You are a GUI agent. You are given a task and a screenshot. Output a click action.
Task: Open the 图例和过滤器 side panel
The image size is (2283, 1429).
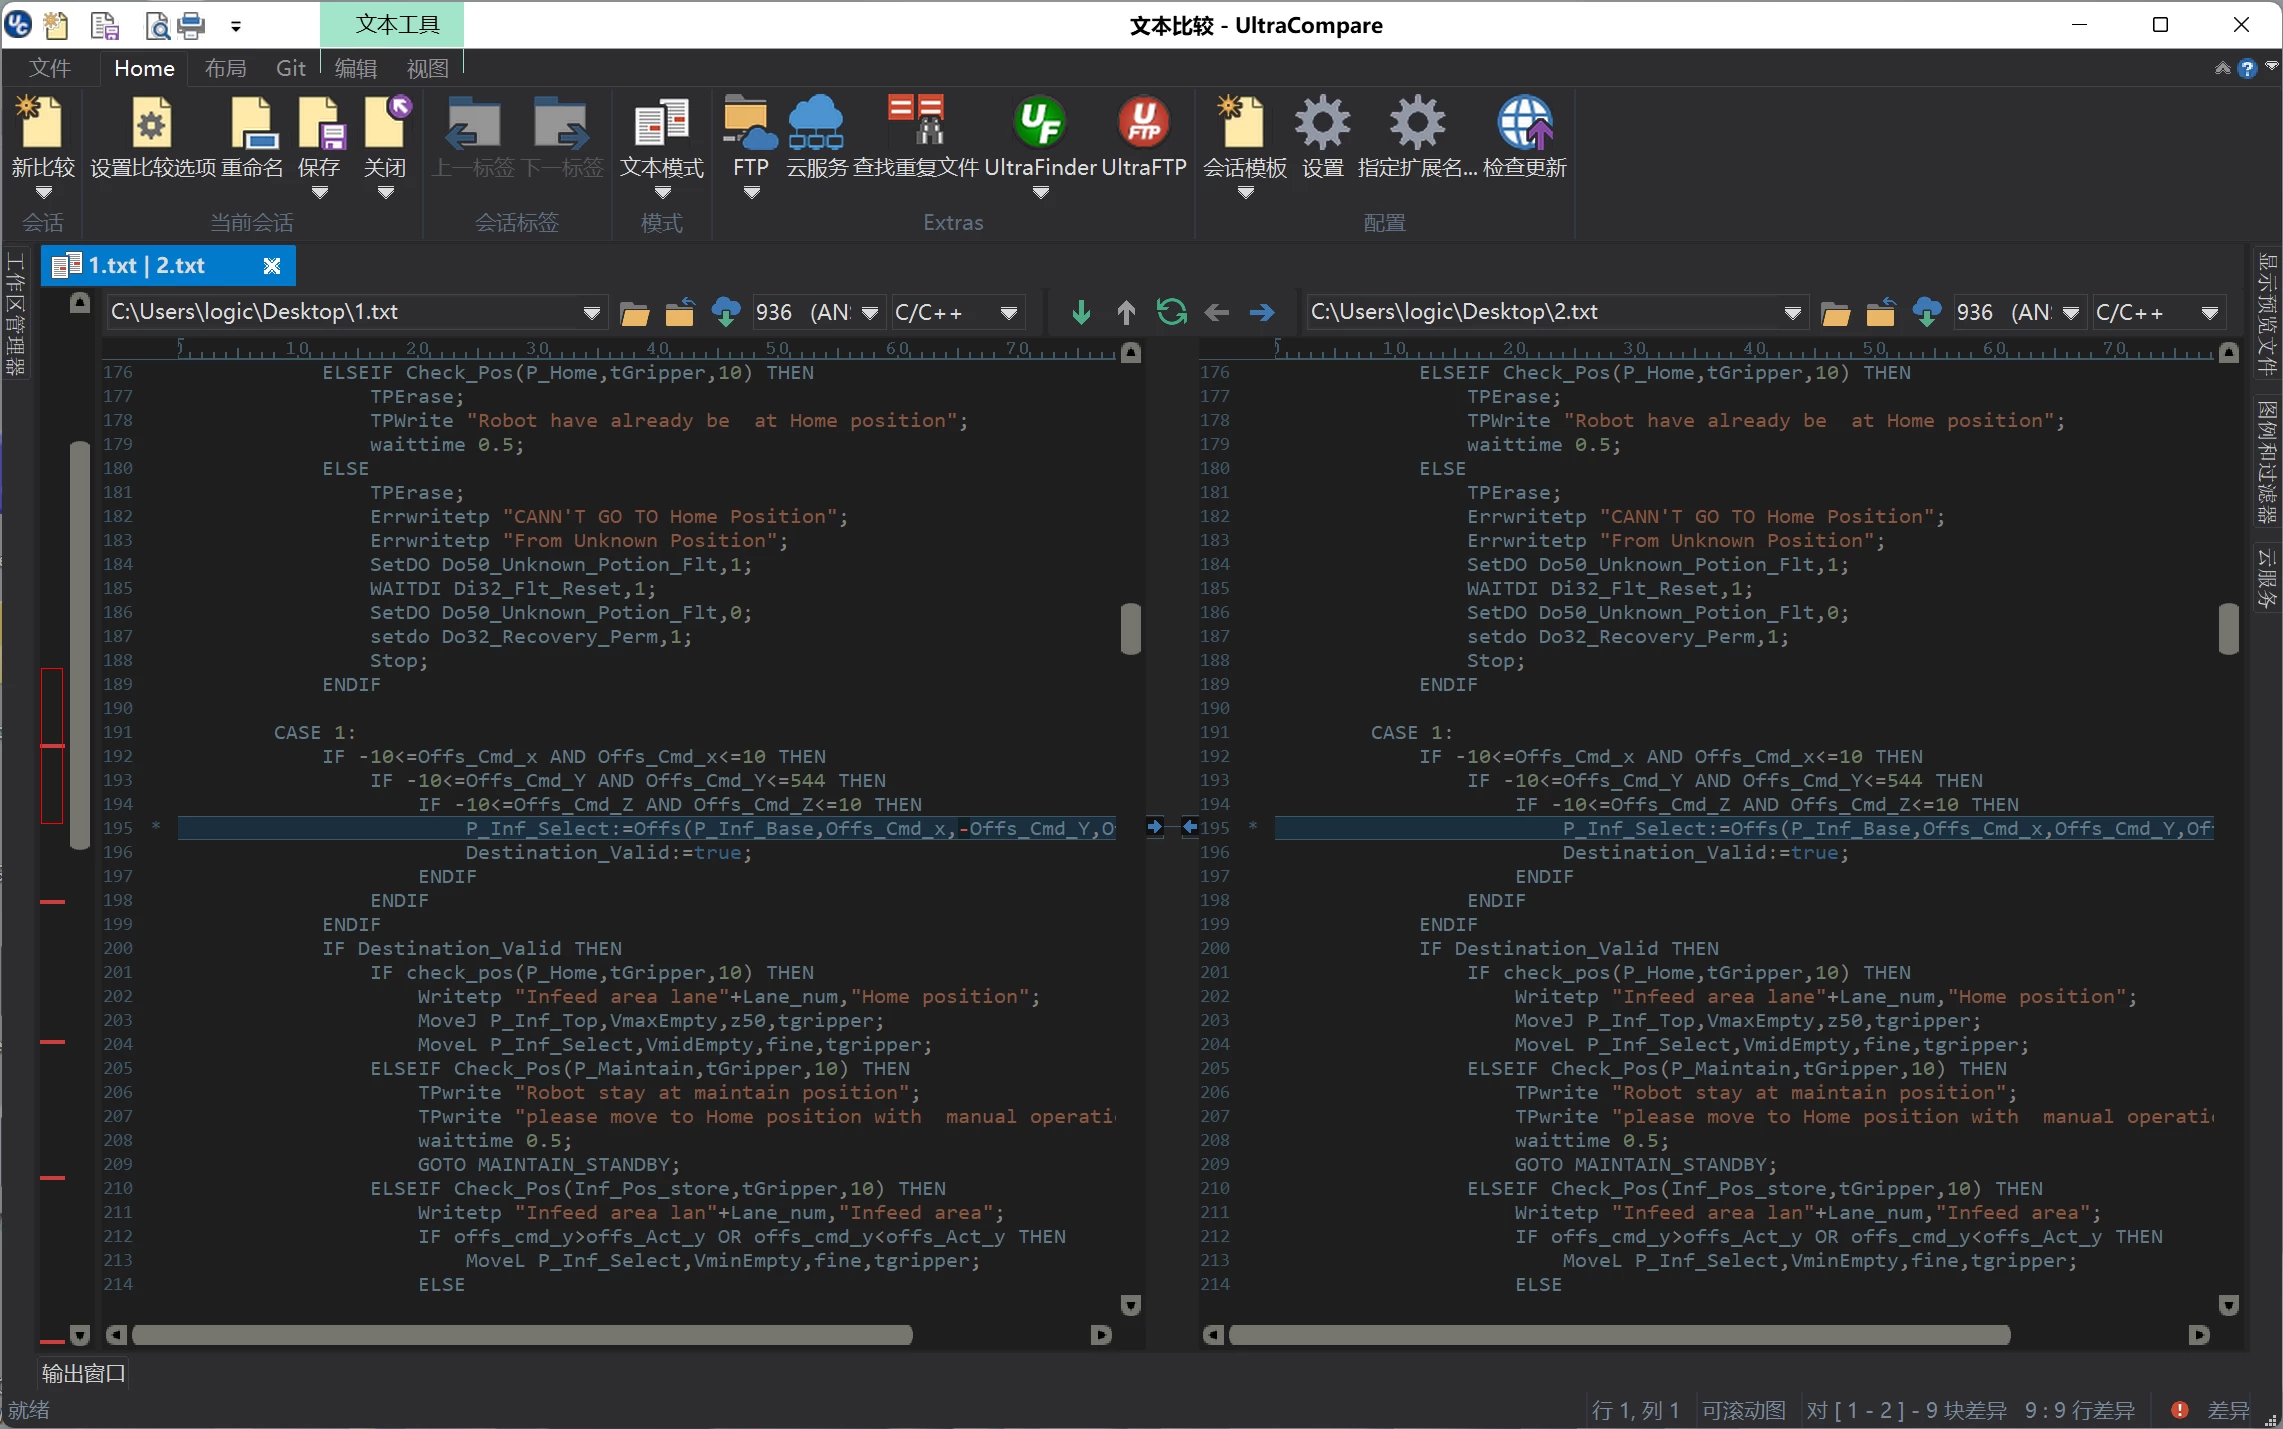click(x=2267, y=461)
